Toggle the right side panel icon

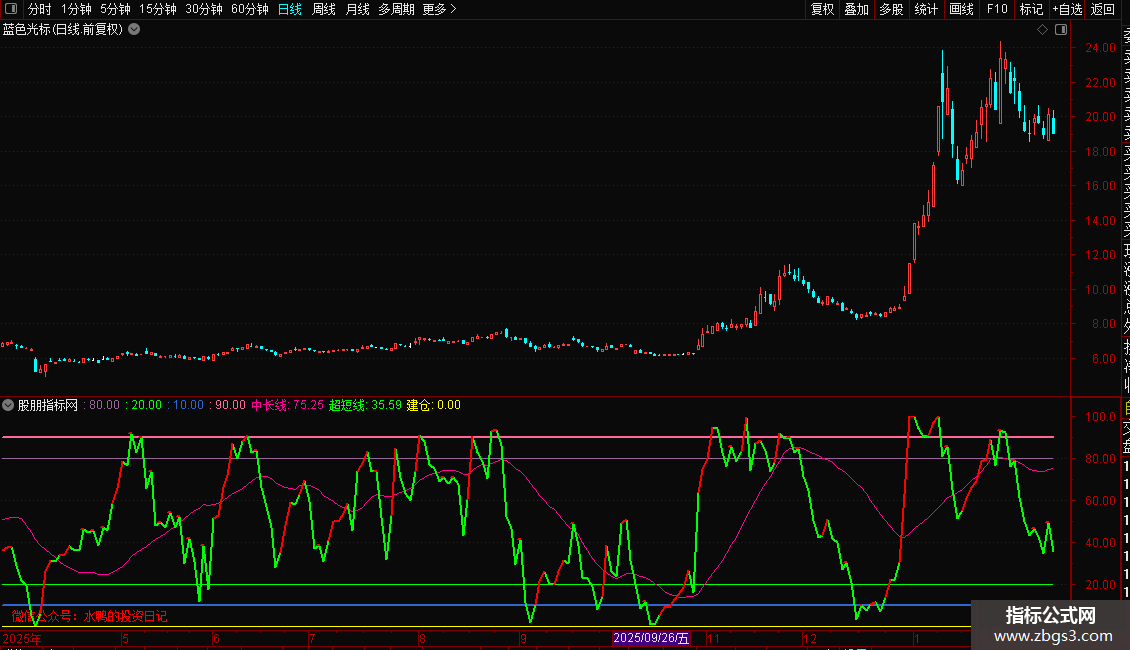pyautogui.click(x=1059, y=30)
